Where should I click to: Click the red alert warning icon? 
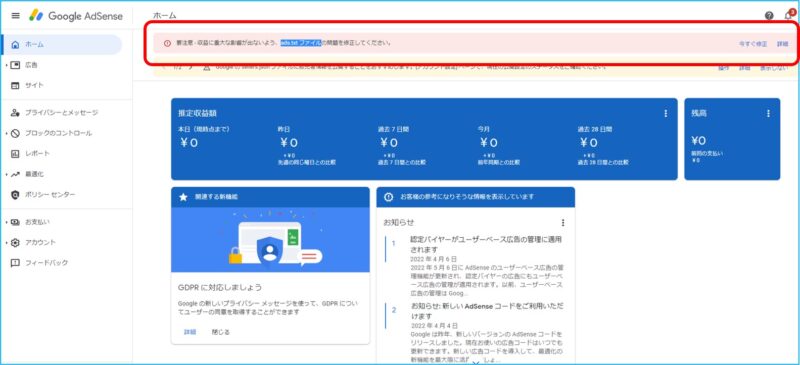click(167, 43)
